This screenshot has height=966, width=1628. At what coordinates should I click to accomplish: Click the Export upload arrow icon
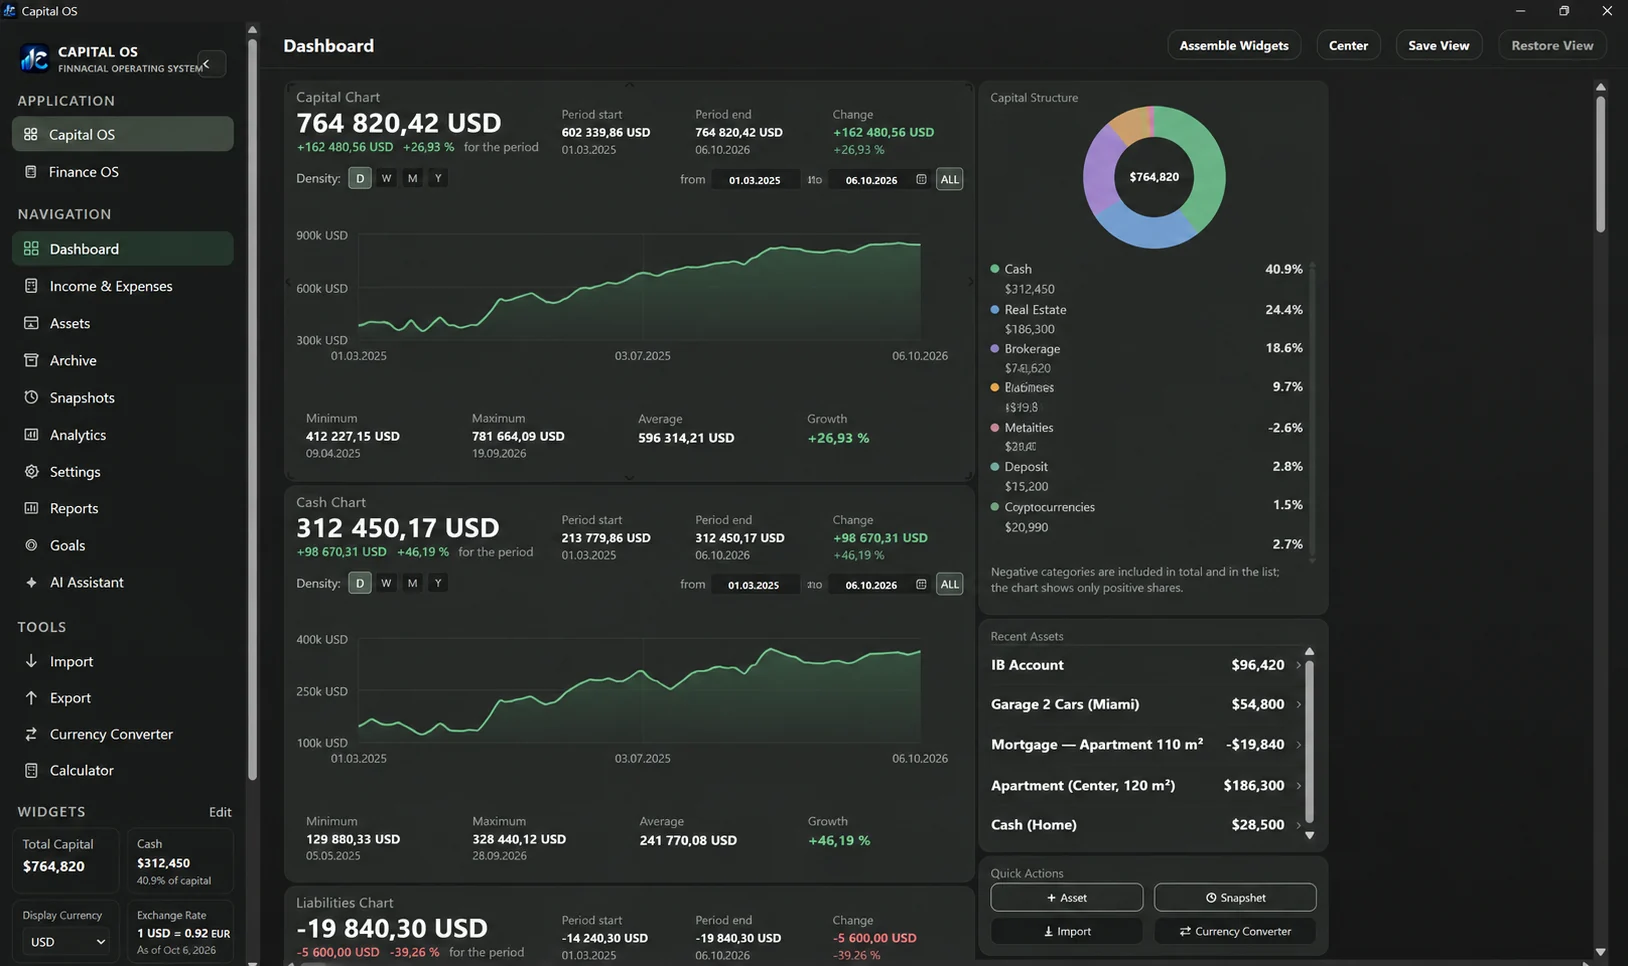pyautogui.click(x=31, y=697)
